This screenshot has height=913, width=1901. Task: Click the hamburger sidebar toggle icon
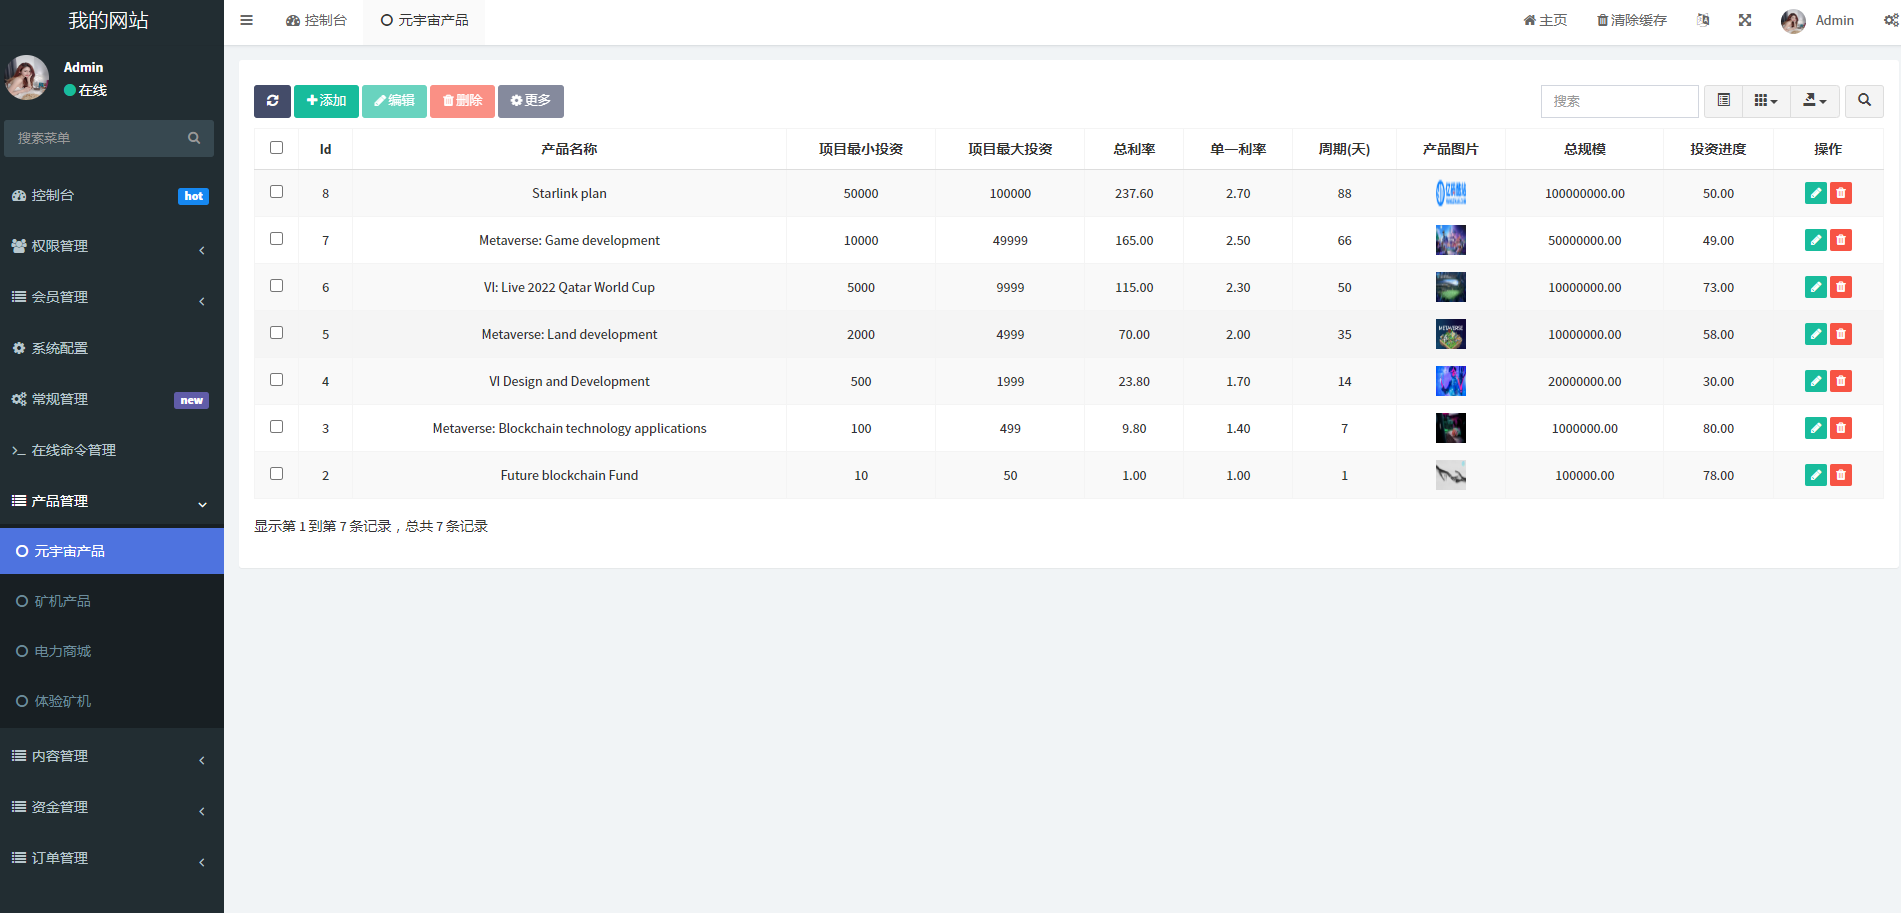pyautogui.click(x=247, y=20)
